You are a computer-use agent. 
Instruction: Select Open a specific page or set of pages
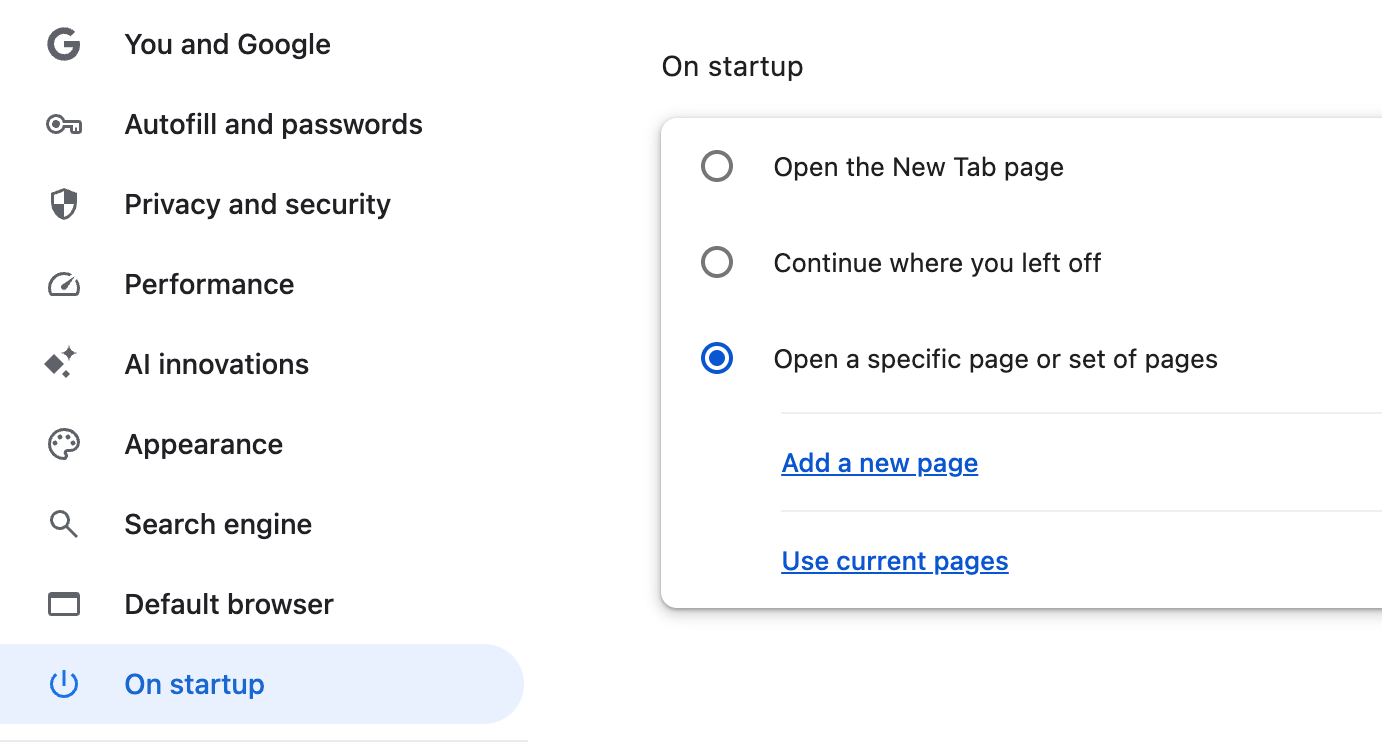[716, 358]
